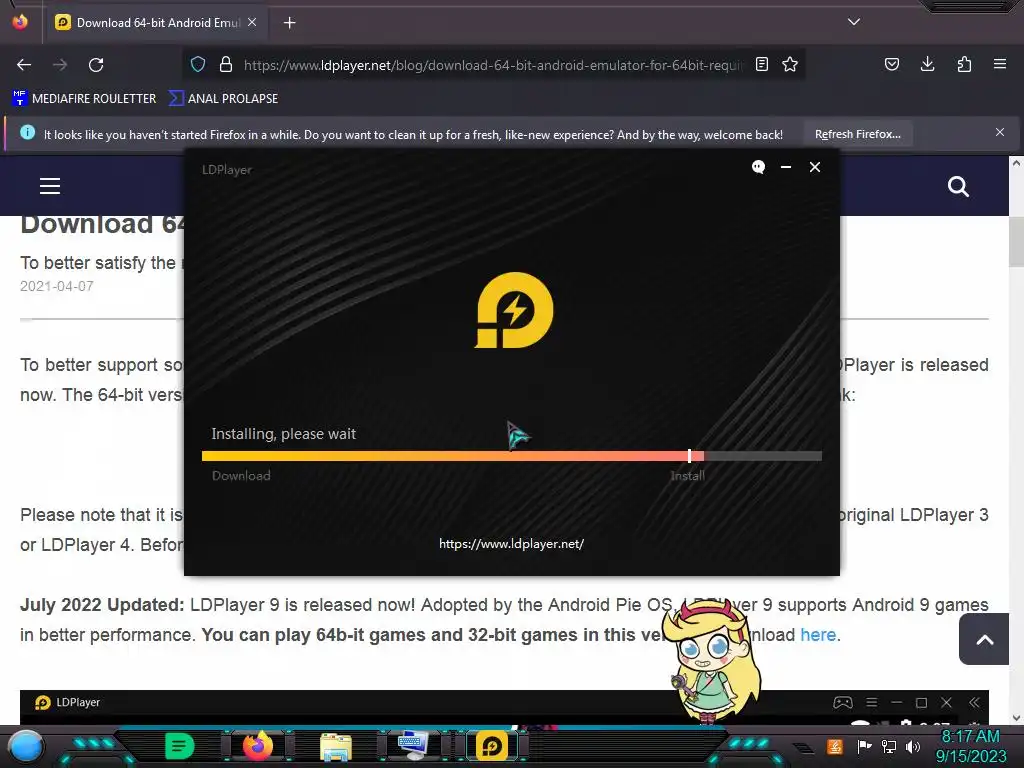This screenshot has width=1024, height=768.
Task: Click the orange tray icon in system tray
Action: click(x=835, y=746)
